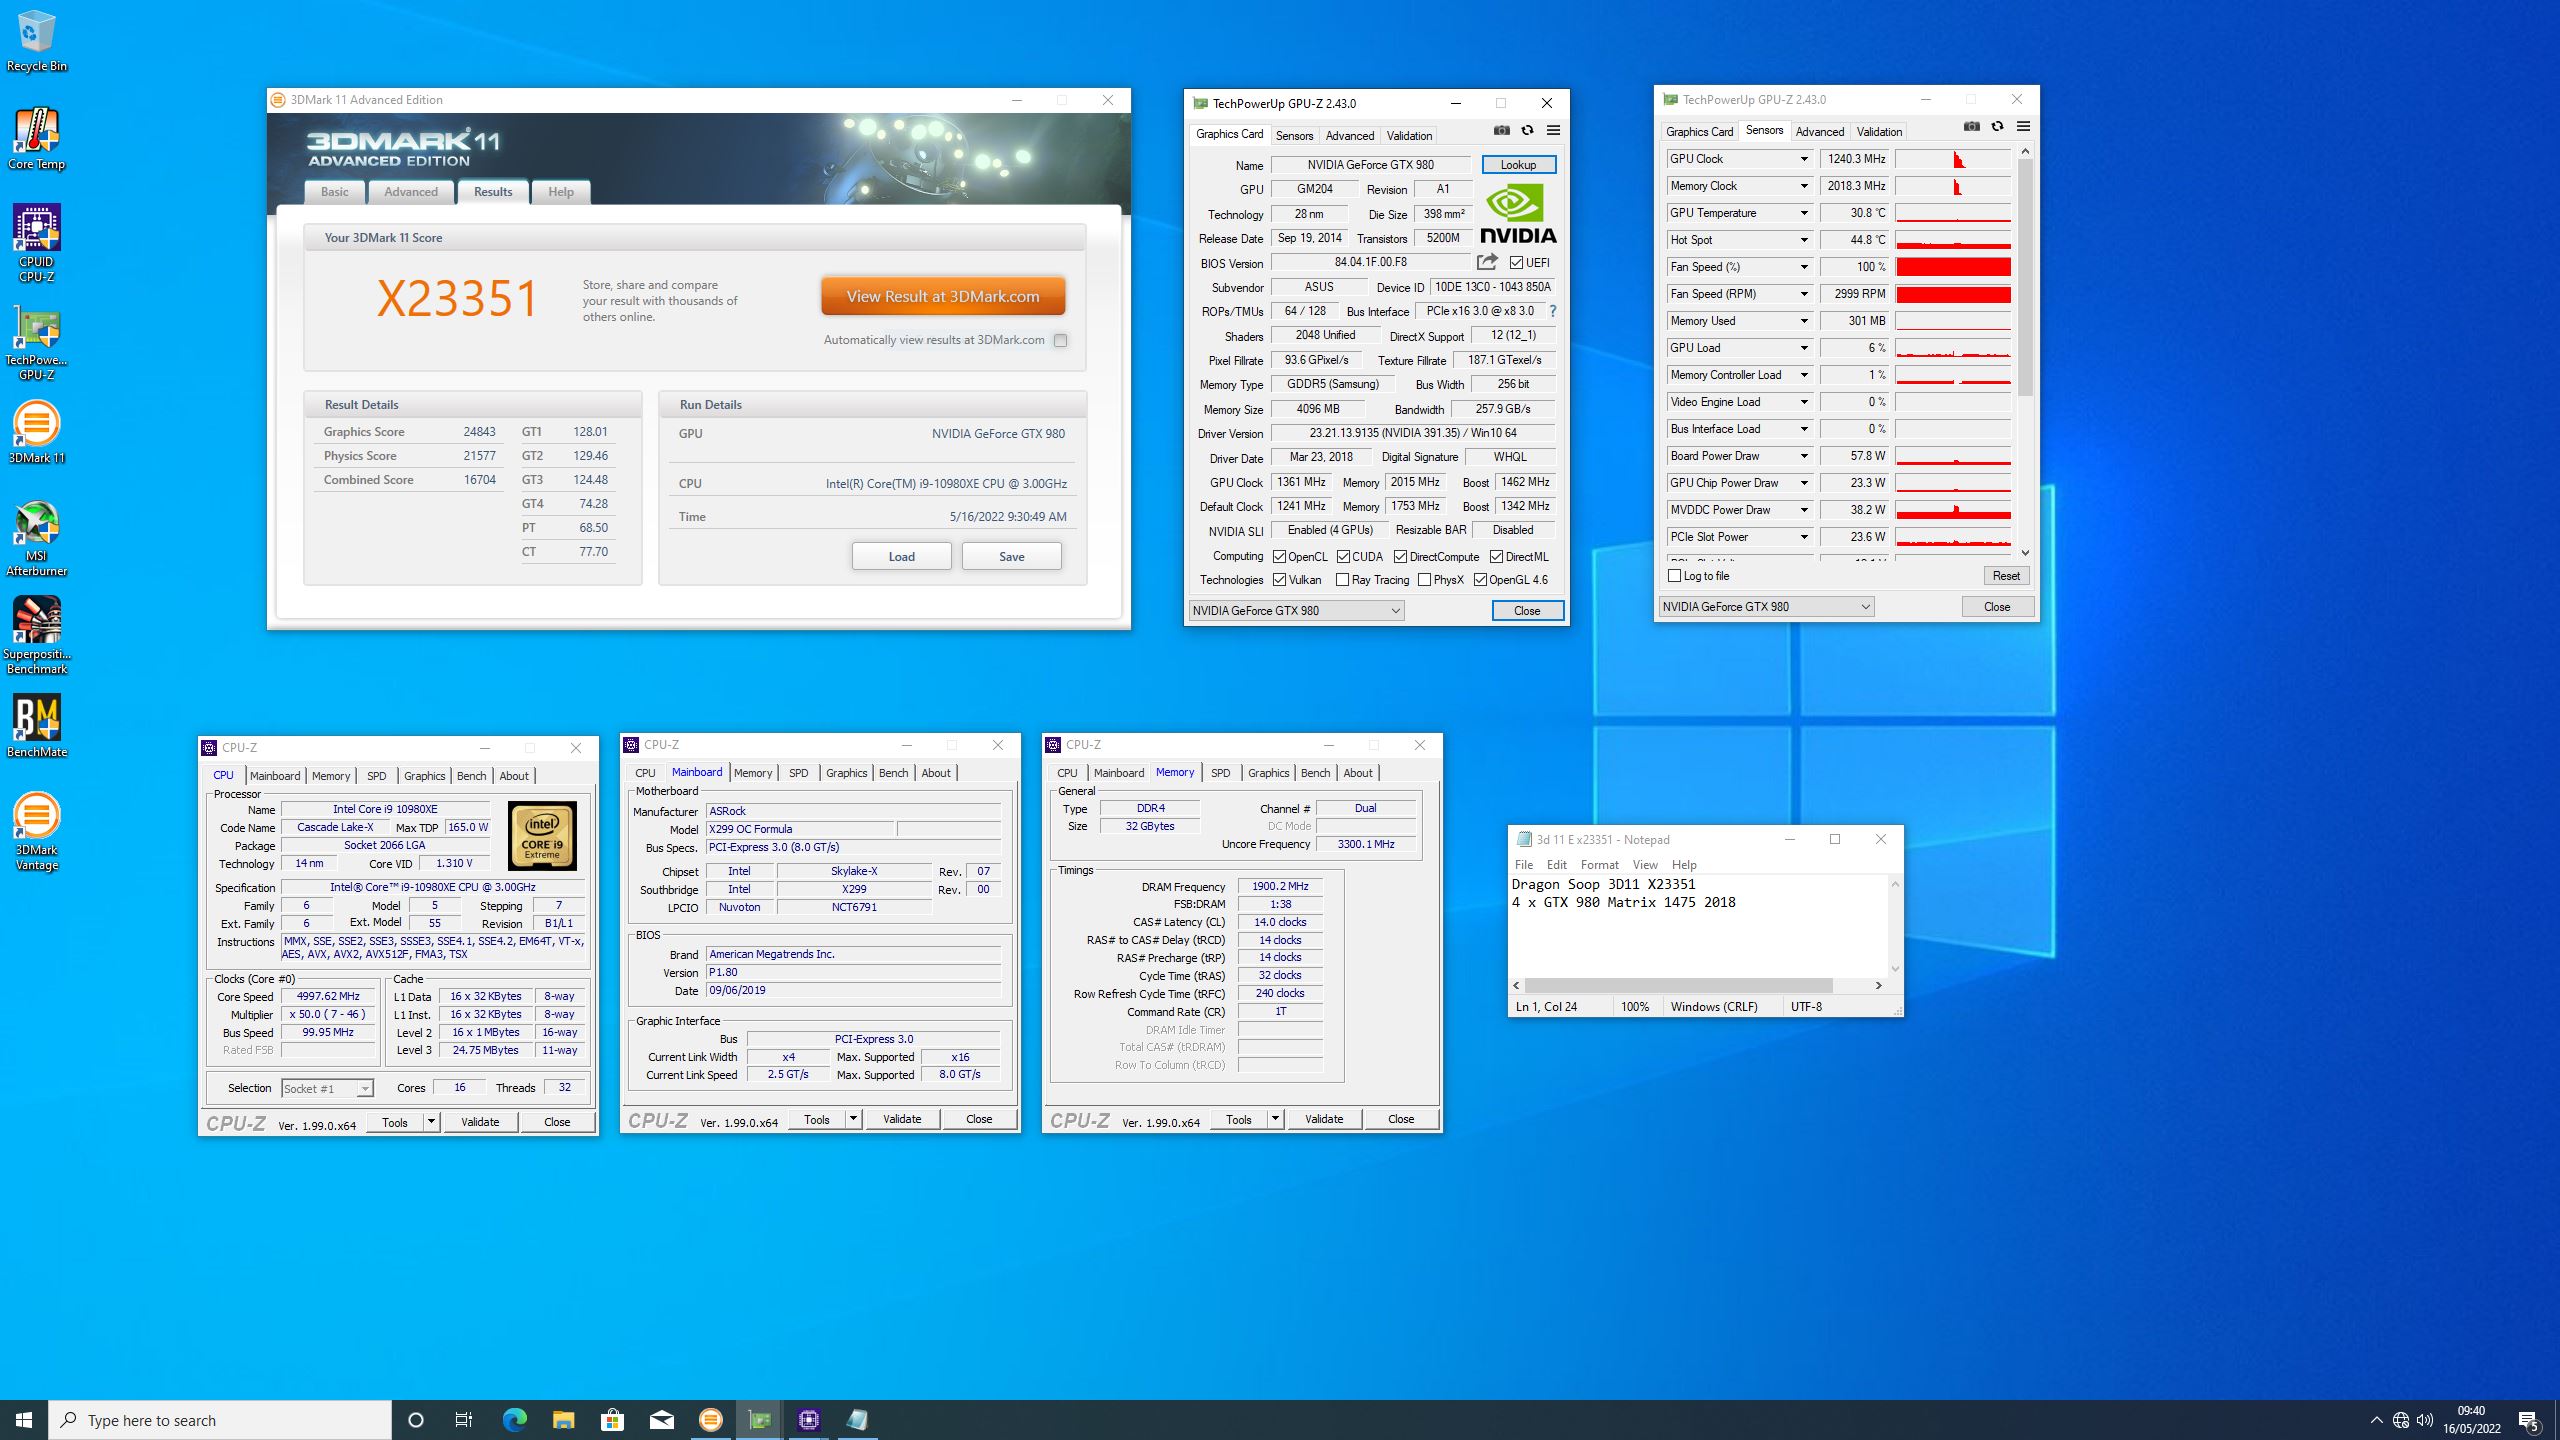The image size is (2560, 1440).
Task: Open the GPU Temperature sensor dropdown arrow
Action: 1804,213
